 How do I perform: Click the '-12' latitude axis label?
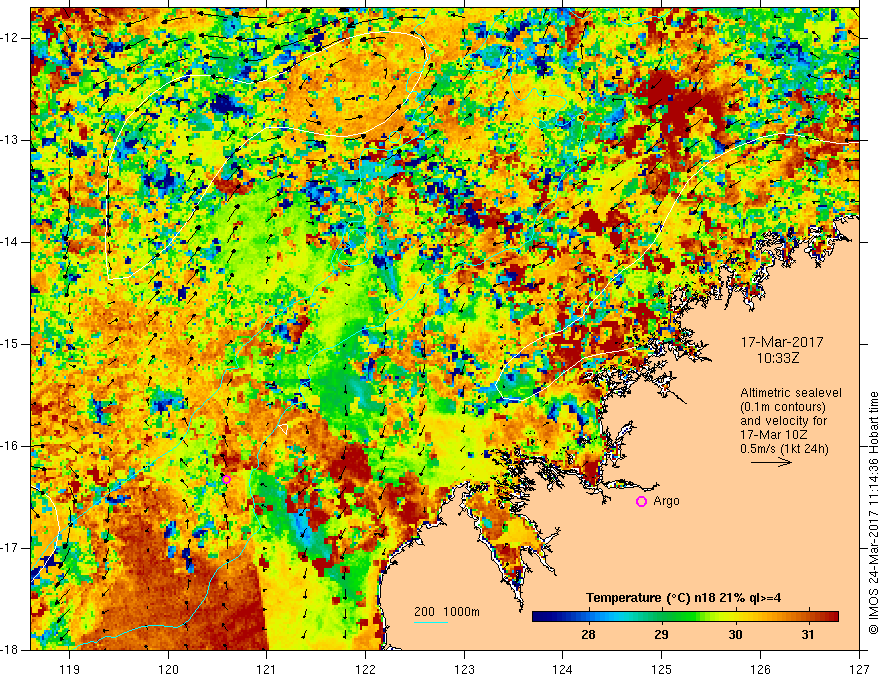pos(10,38)
